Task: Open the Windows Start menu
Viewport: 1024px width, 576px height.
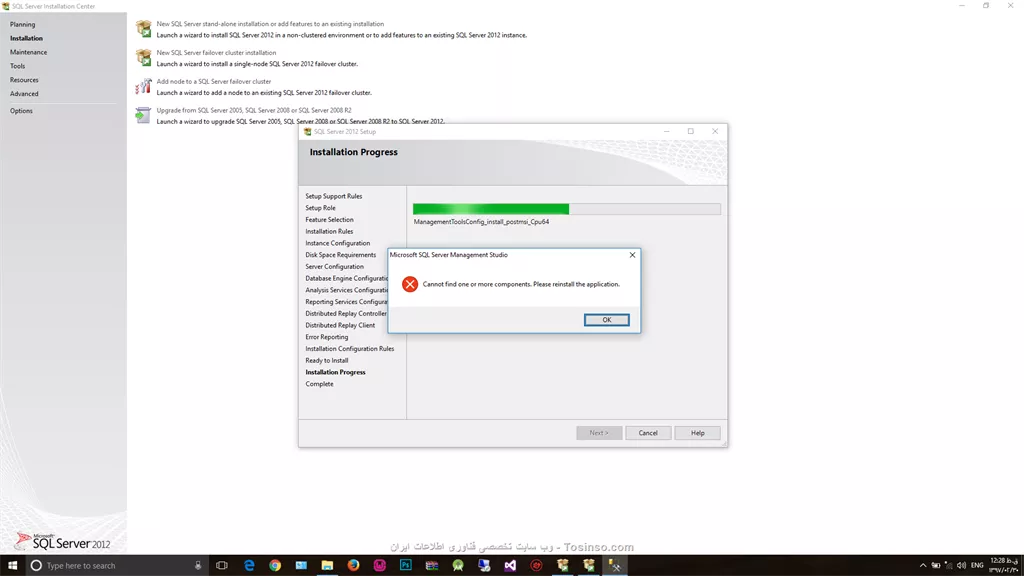Action: pyautogui.click(x=12, y=566)
